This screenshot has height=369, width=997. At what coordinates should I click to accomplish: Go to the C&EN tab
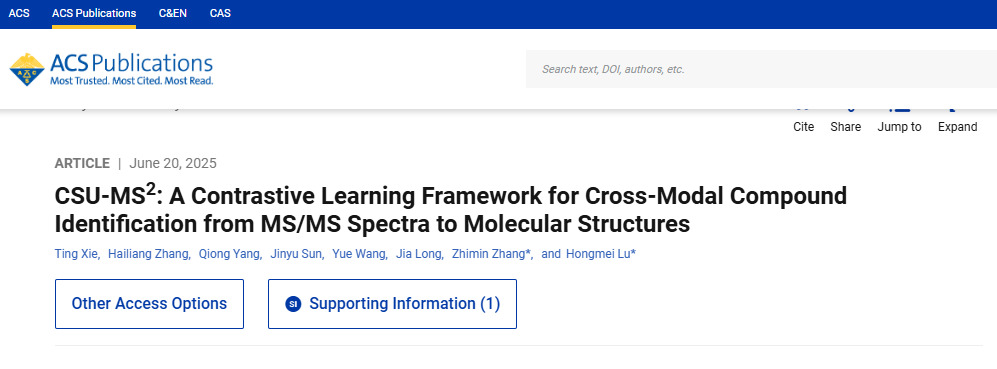173,13
